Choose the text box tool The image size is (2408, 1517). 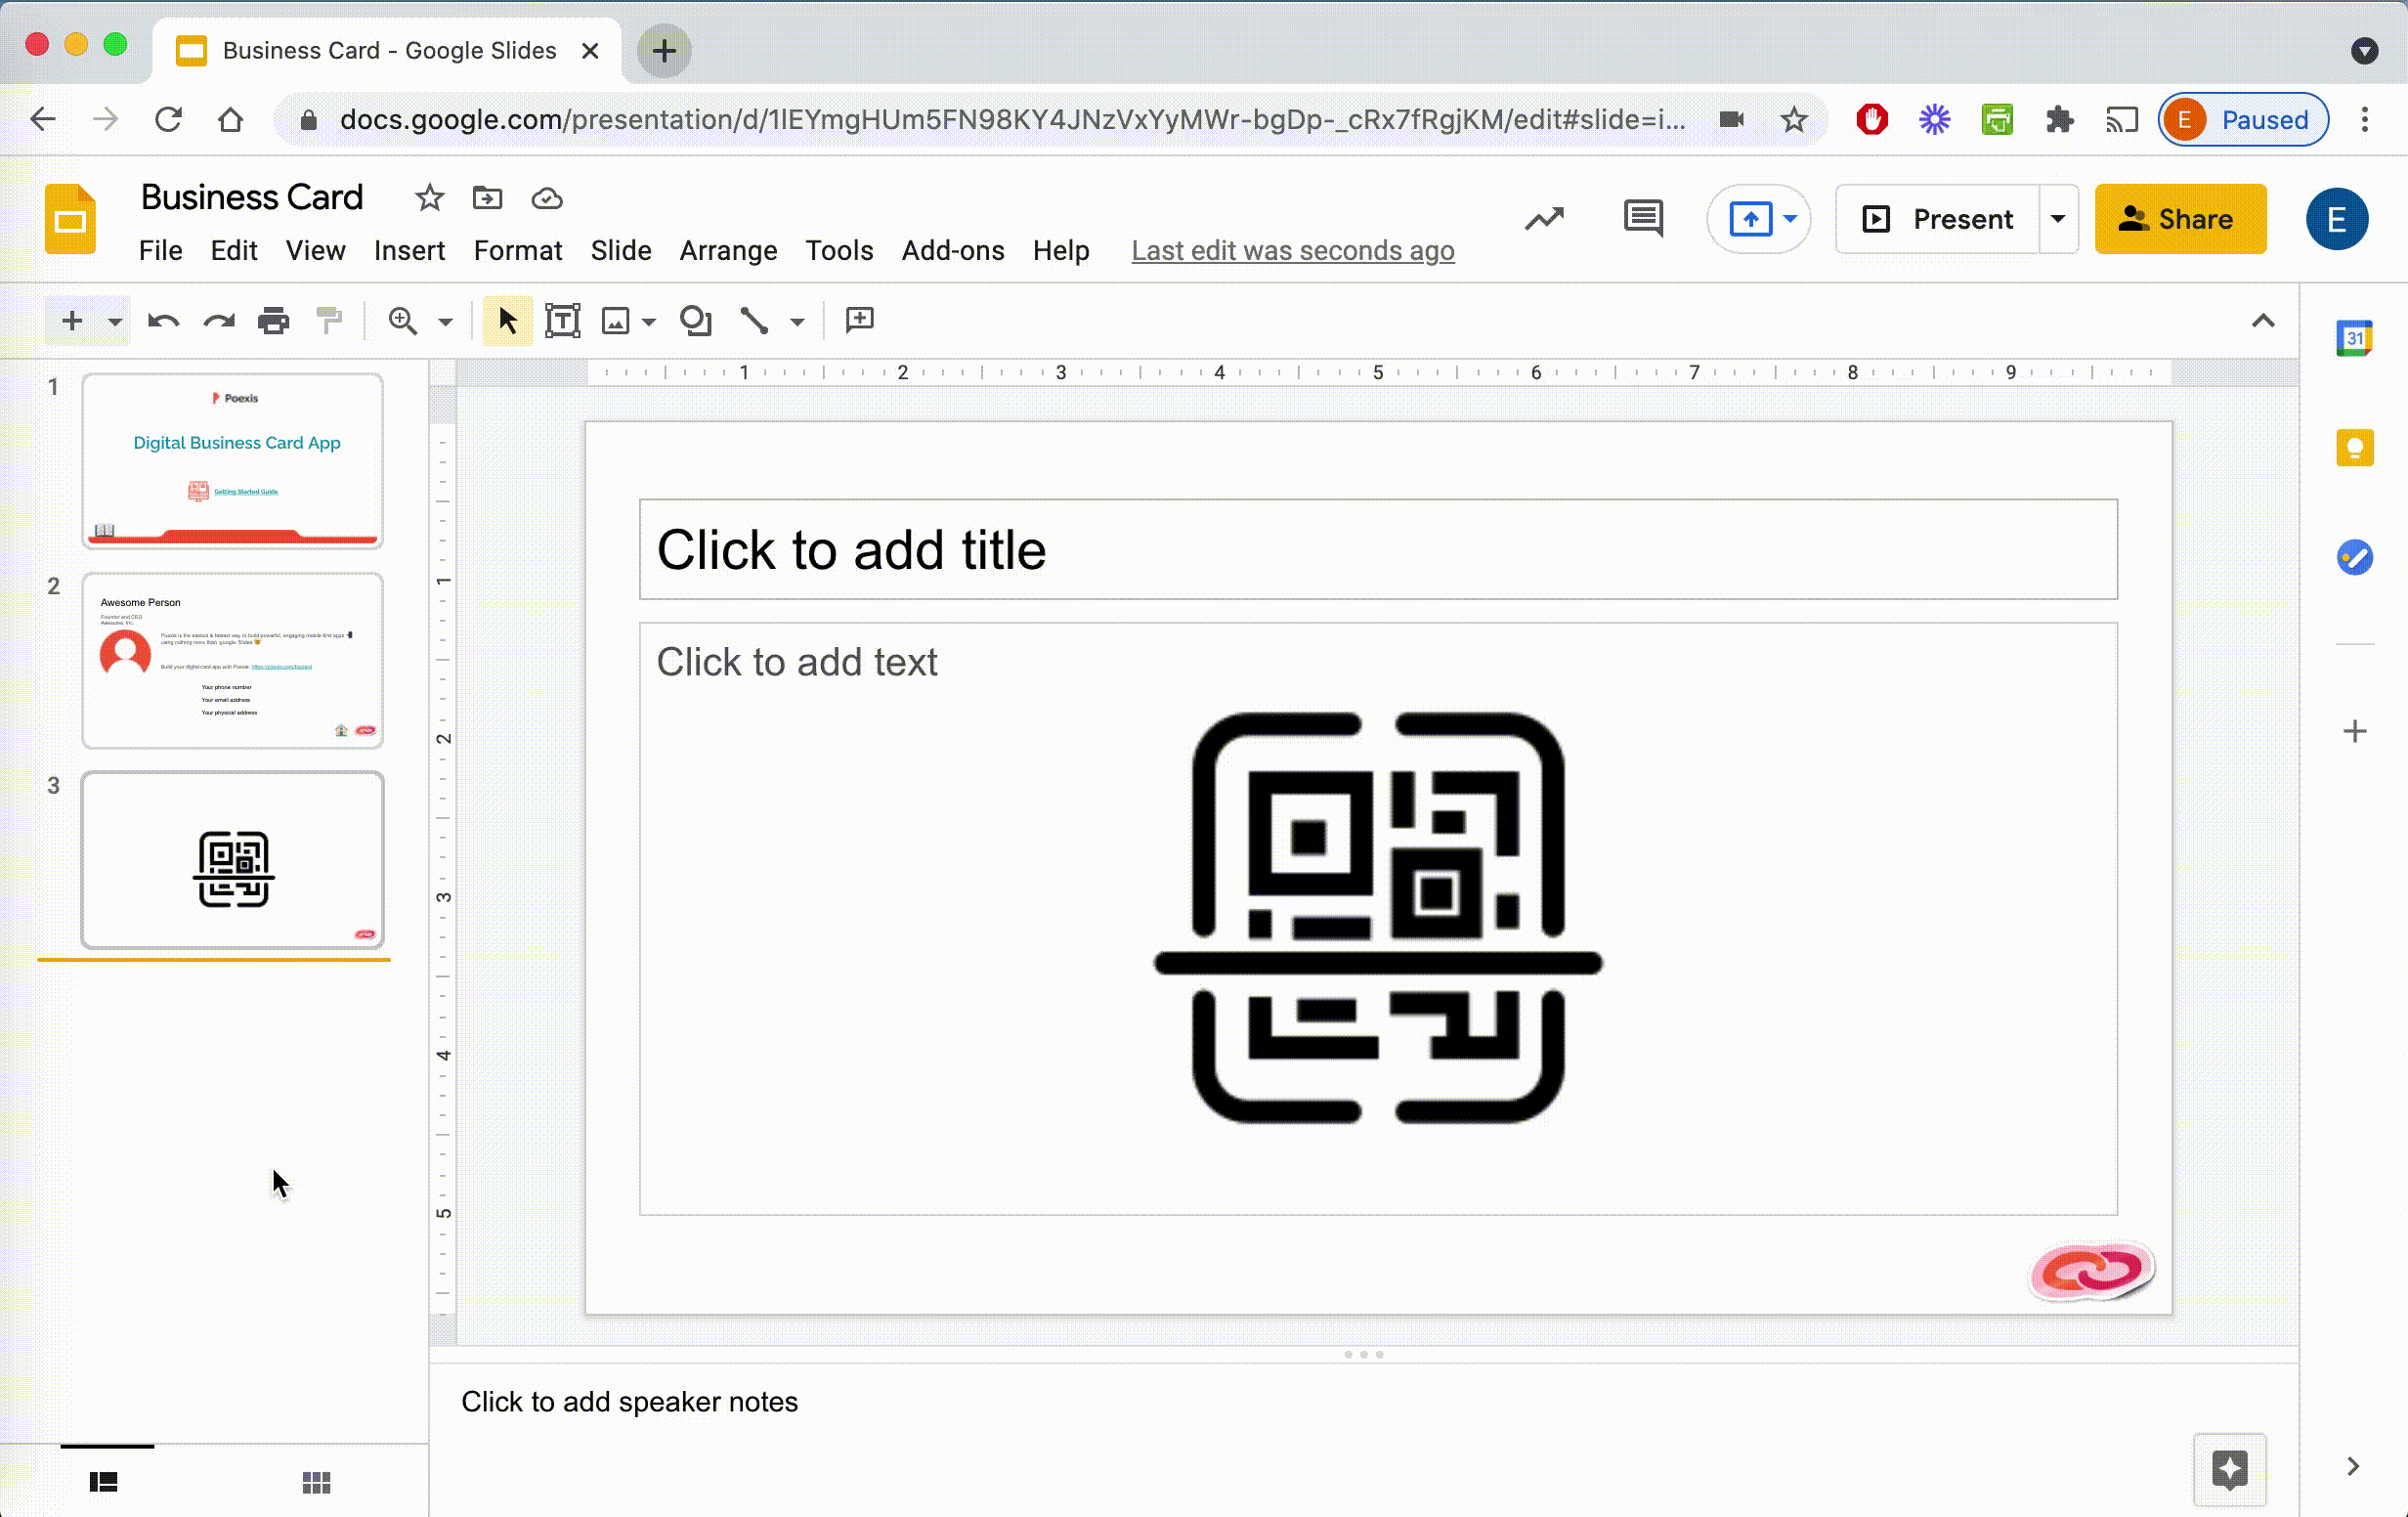(x=563, y=321)
